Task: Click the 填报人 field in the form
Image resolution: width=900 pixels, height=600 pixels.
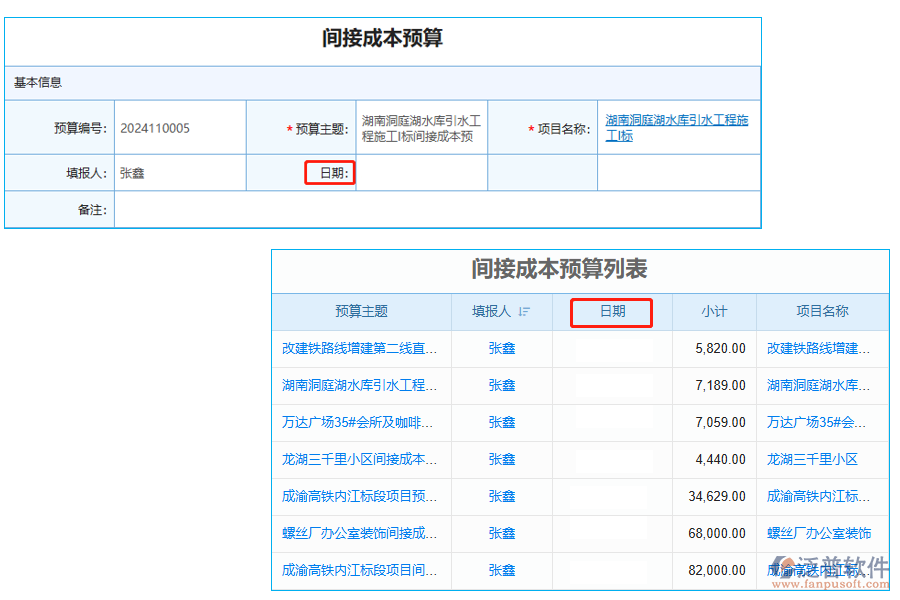Action: point(180,173)
